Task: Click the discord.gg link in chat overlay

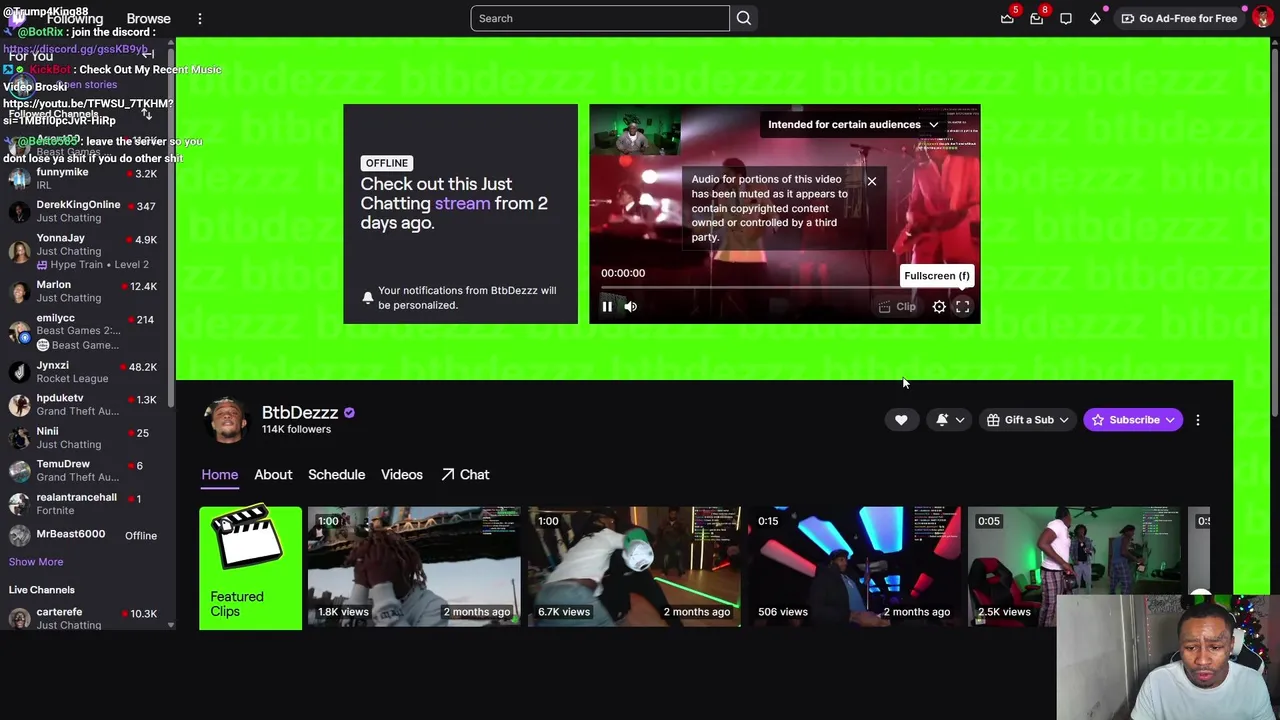Action: click(76, 49)
